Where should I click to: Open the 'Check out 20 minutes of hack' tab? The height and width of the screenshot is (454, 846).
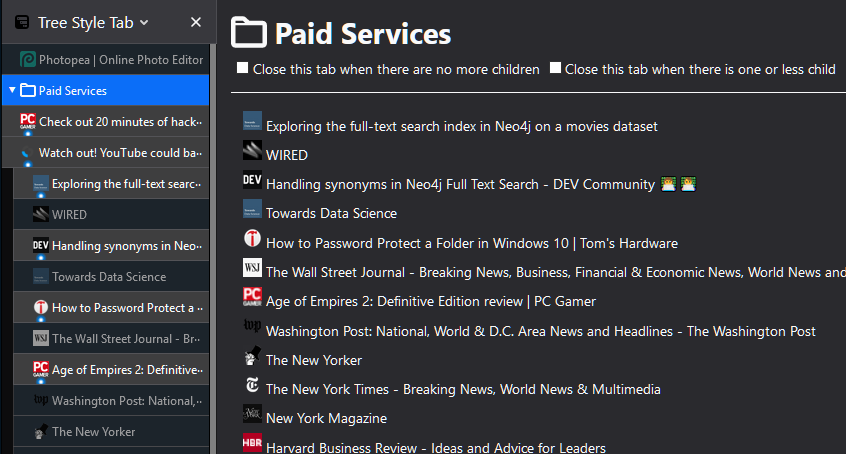(x=106, y=121)
